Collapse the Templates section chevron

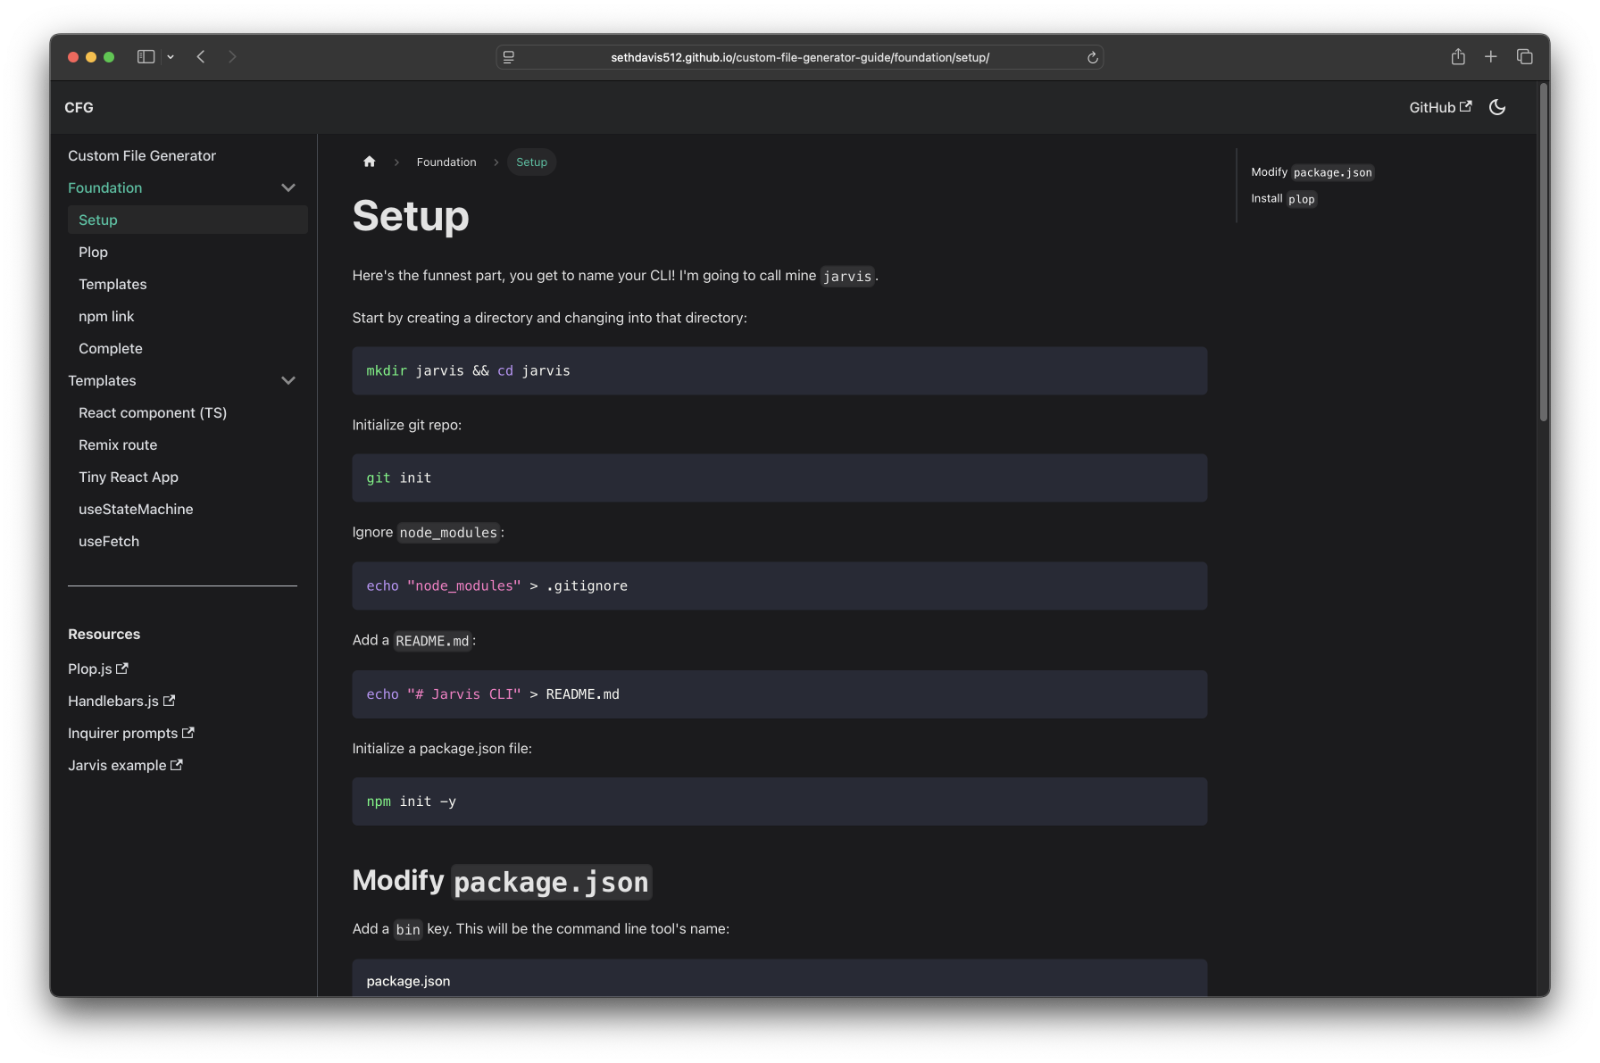(288, 381)
